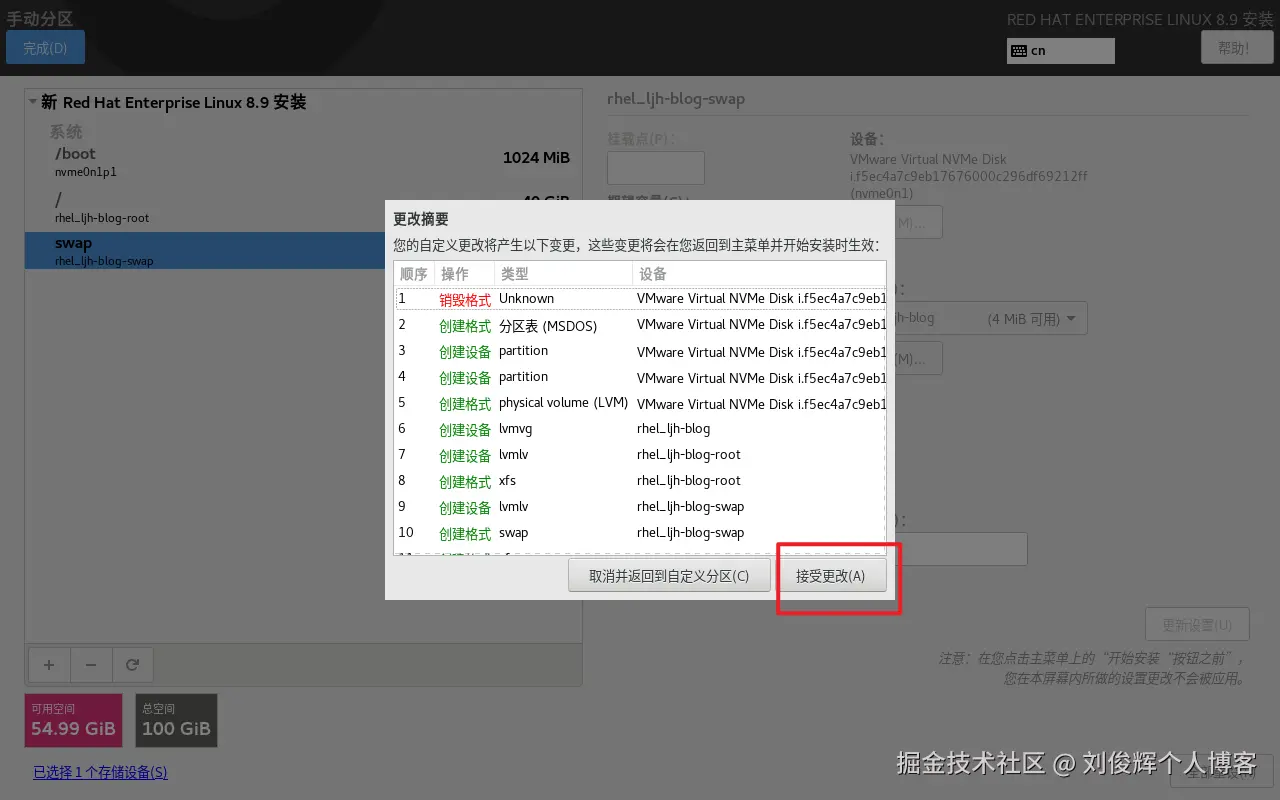Click the total space 100 GiB box

pos(176,721)
